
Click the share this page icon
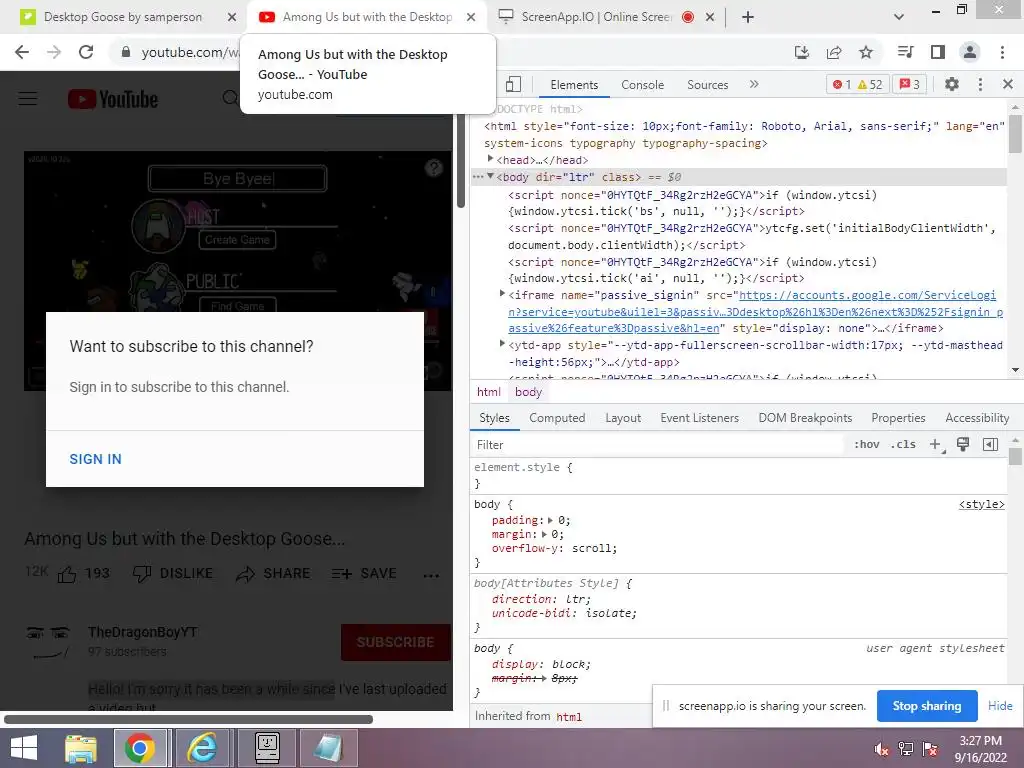pos(834,52)
